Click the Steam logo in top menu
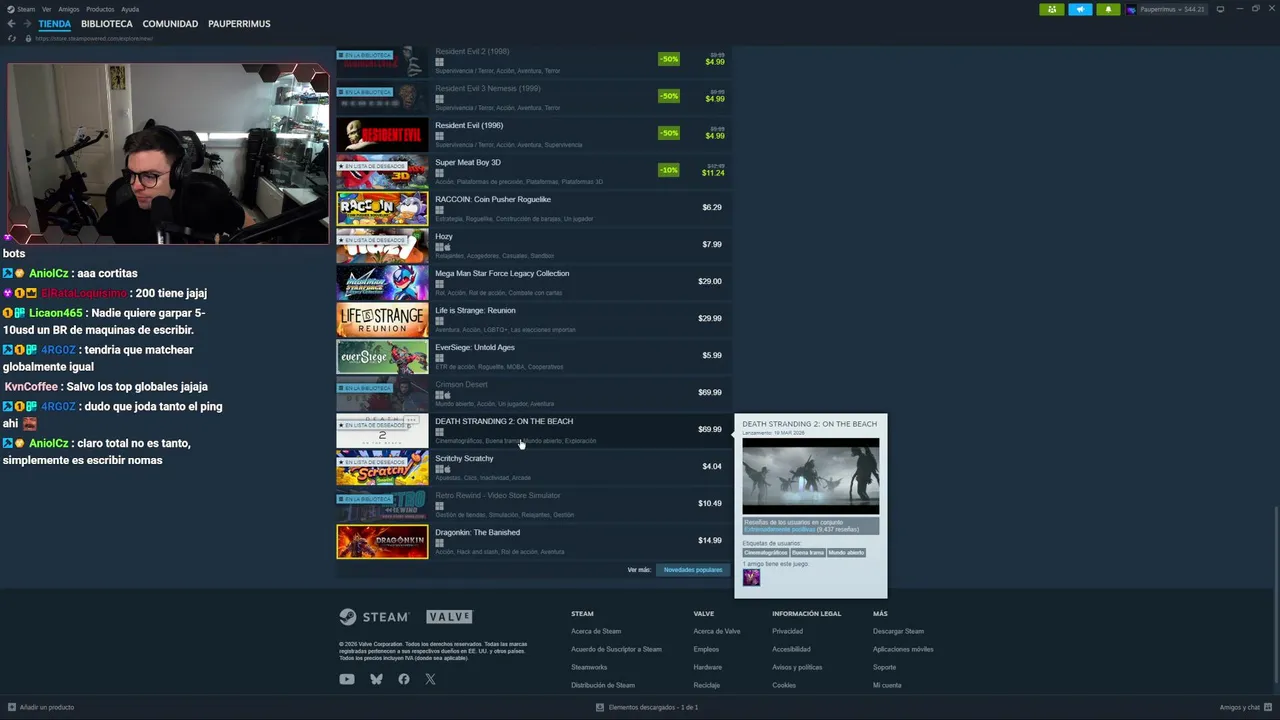Viewport: 1280px width, 720px height. (10, 9)
